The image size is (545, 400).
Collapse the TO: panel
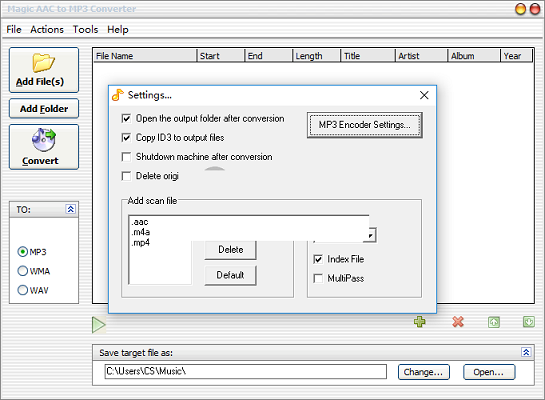[x=70, y=209]
